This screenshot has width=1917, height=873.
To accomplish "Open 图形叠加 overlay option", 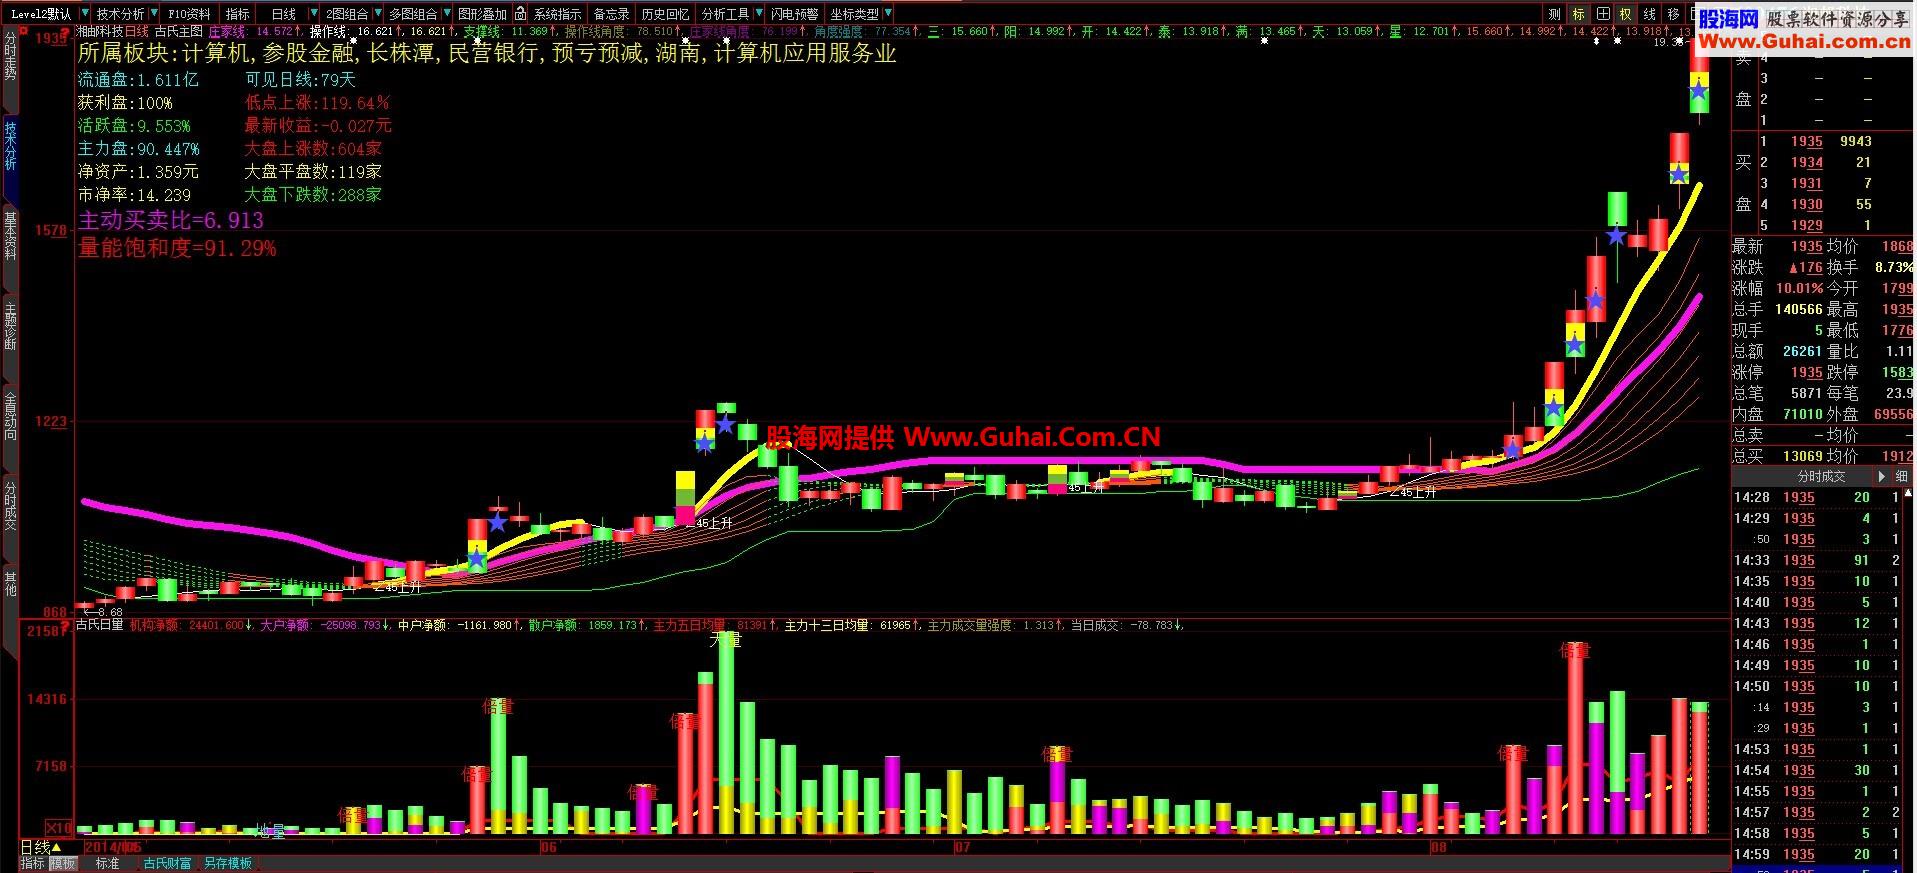I will 483,14.
